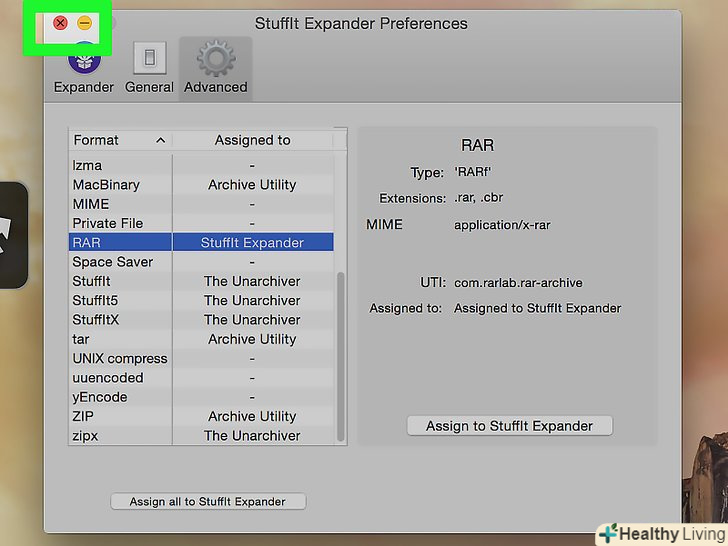728x546 pixels.
Task: Click Assign all to StuffIt Expander button
Action: pyautogui.click(x=208, y=501)
